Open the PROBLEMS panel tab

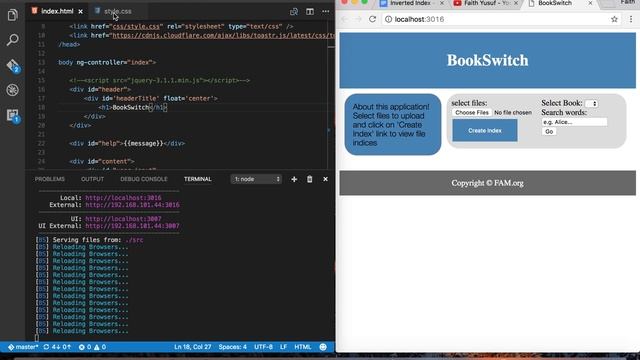49,179
